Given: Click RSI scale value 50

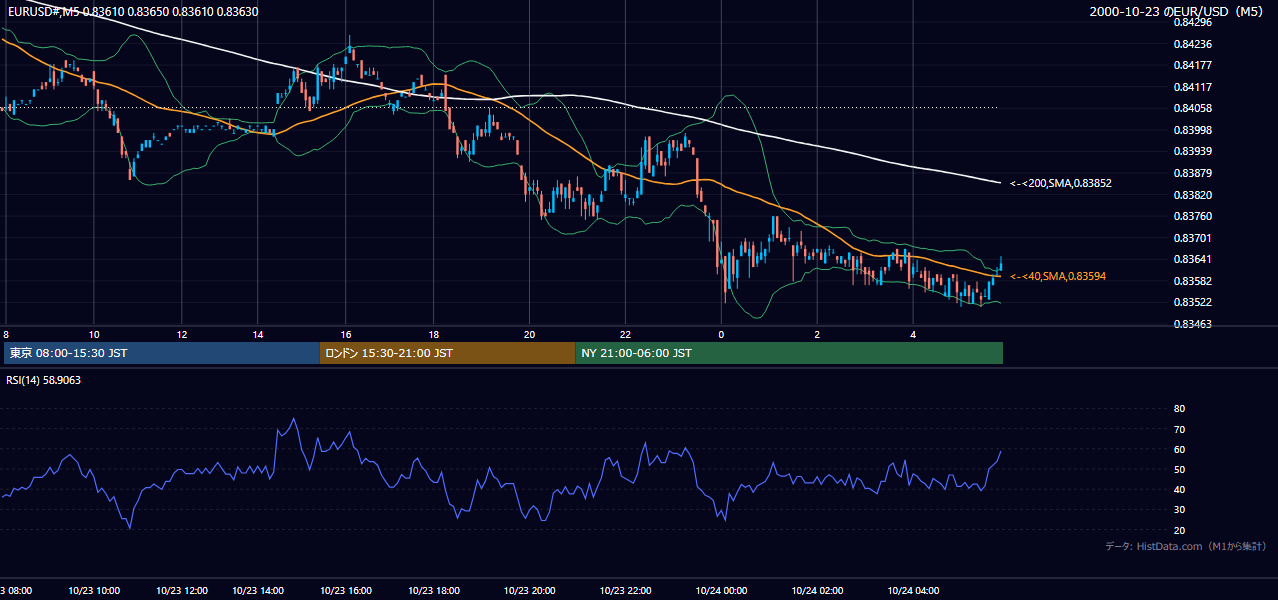Looking at the screenshot, I should tap(1179, 469).
